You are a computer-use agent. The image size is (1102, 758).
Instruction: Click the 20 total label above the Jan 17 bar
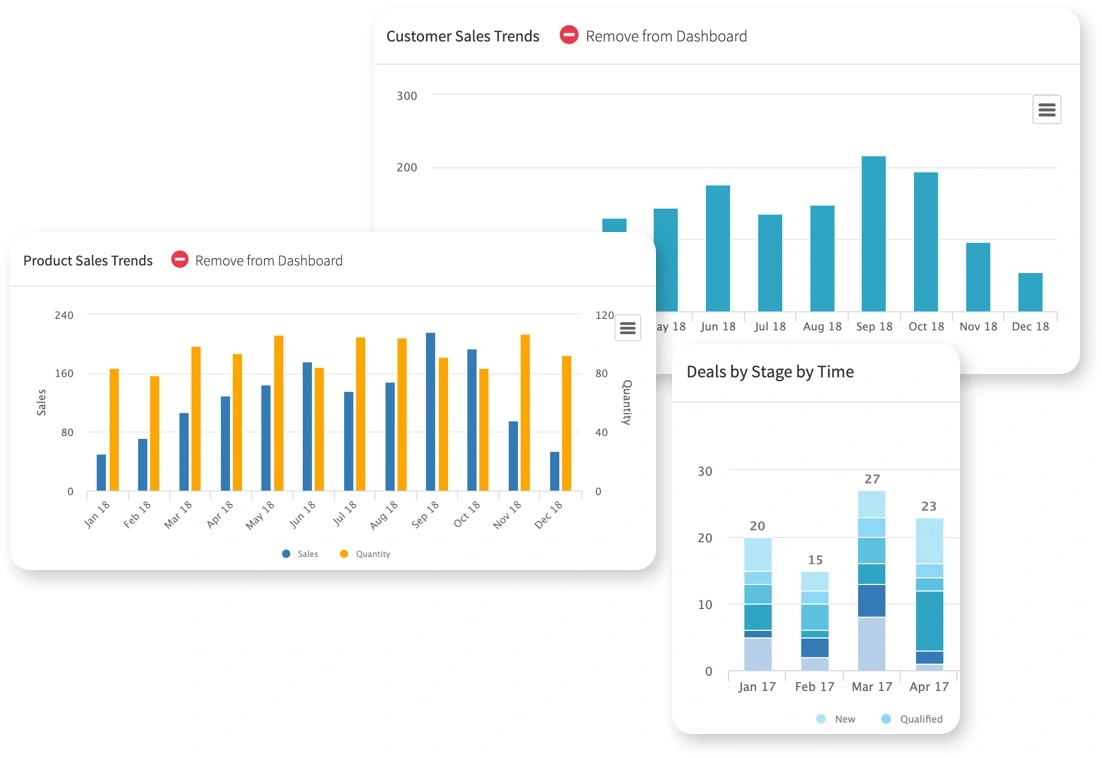pos(758,526)
